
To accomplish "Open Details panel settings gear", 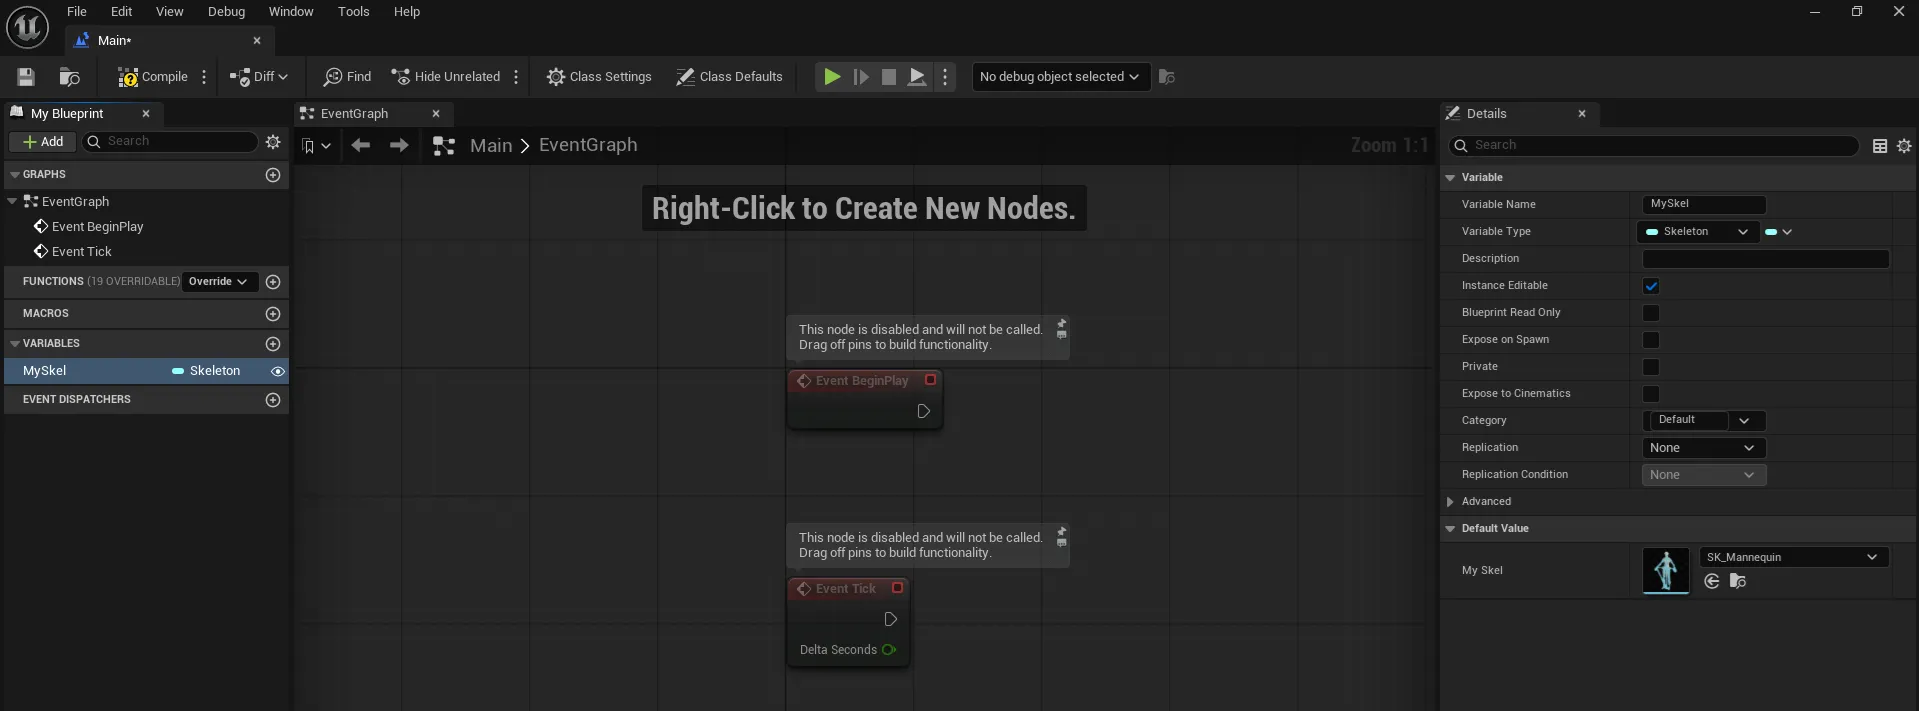I will (x=1904, y=146).
